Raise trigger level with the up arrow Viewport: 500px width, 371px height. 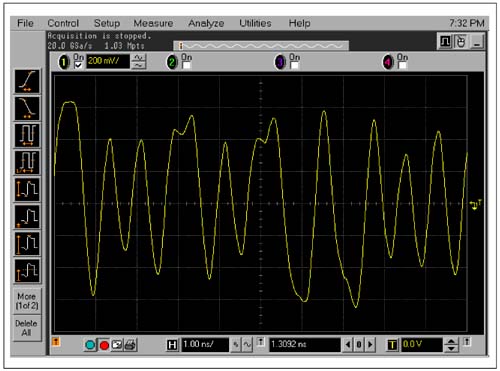click(x=451, y=341)
